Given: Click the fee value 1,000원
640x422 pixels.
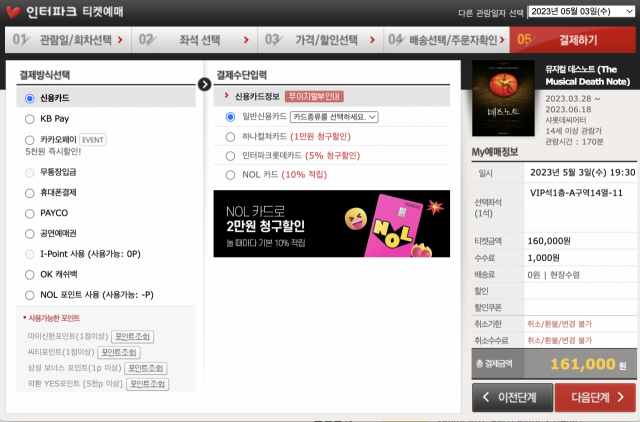Looking at the screenshot, I should click(x=543, y=258).
